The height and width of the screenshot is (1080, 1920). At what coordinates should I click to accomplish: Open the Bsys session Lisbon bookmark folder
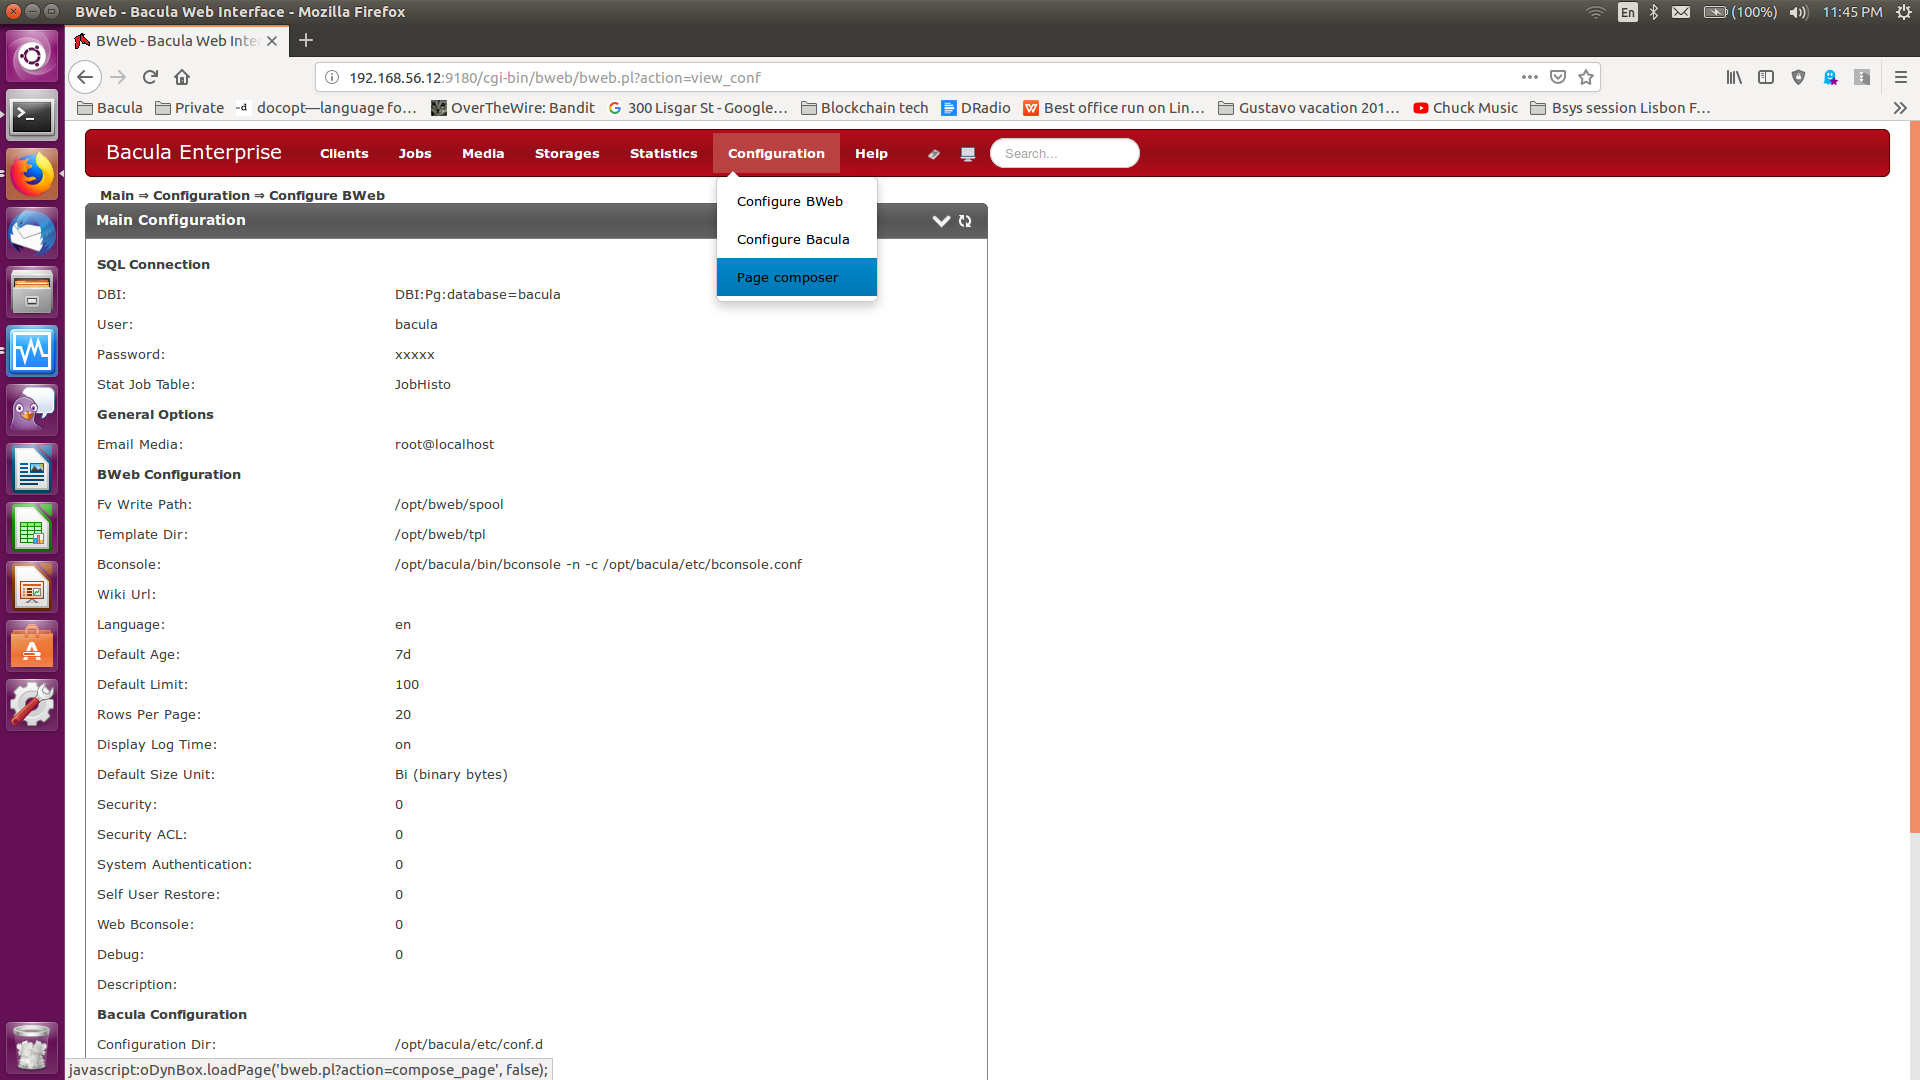[1621, 108]
